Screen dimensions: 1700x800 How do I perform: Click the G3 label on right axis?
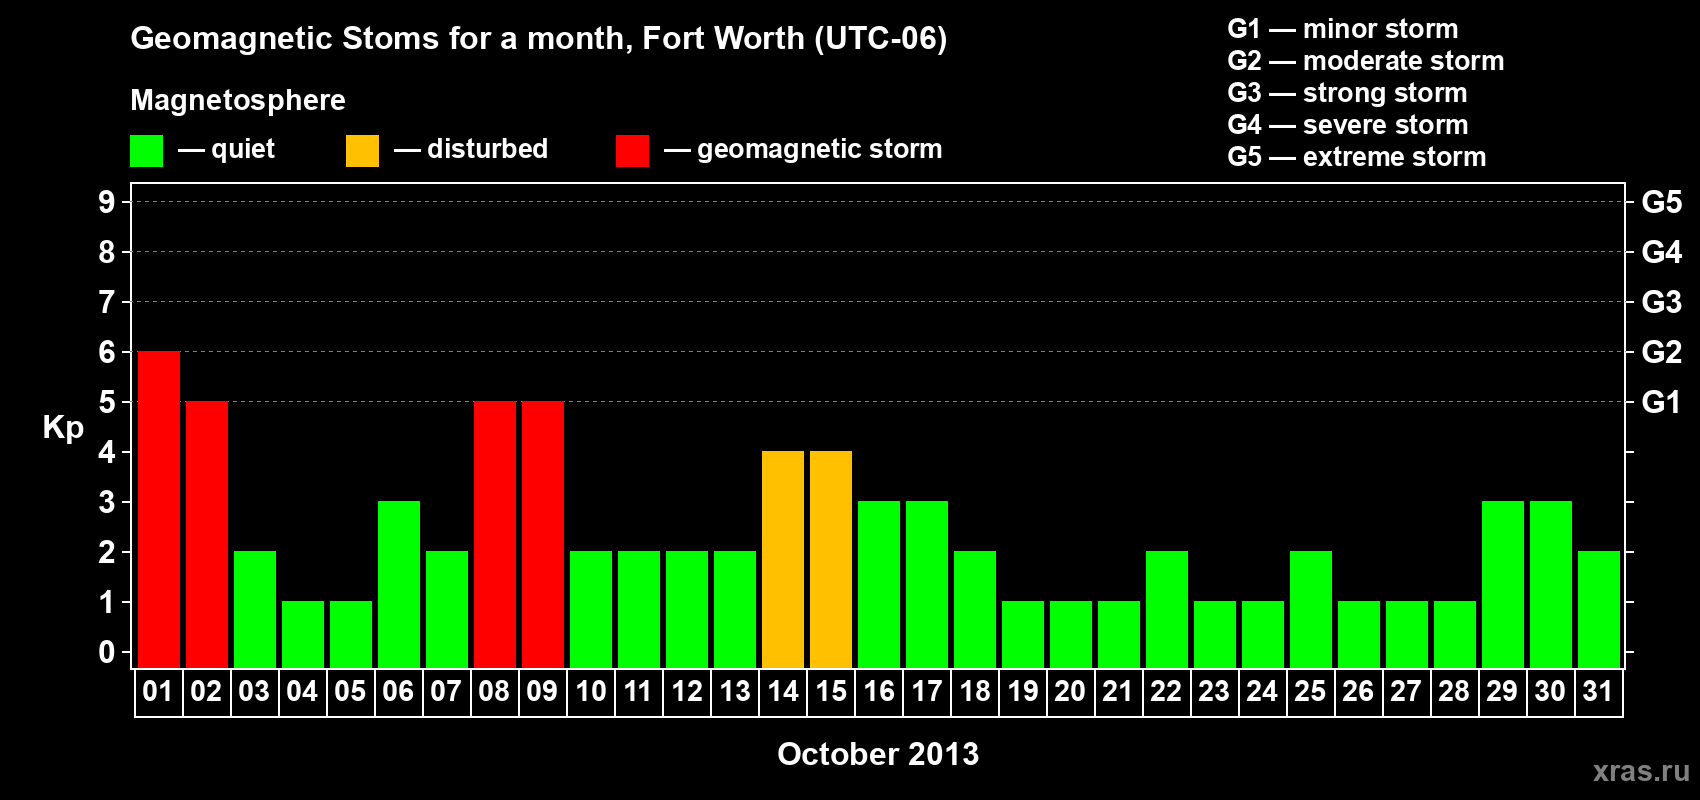1662,302
